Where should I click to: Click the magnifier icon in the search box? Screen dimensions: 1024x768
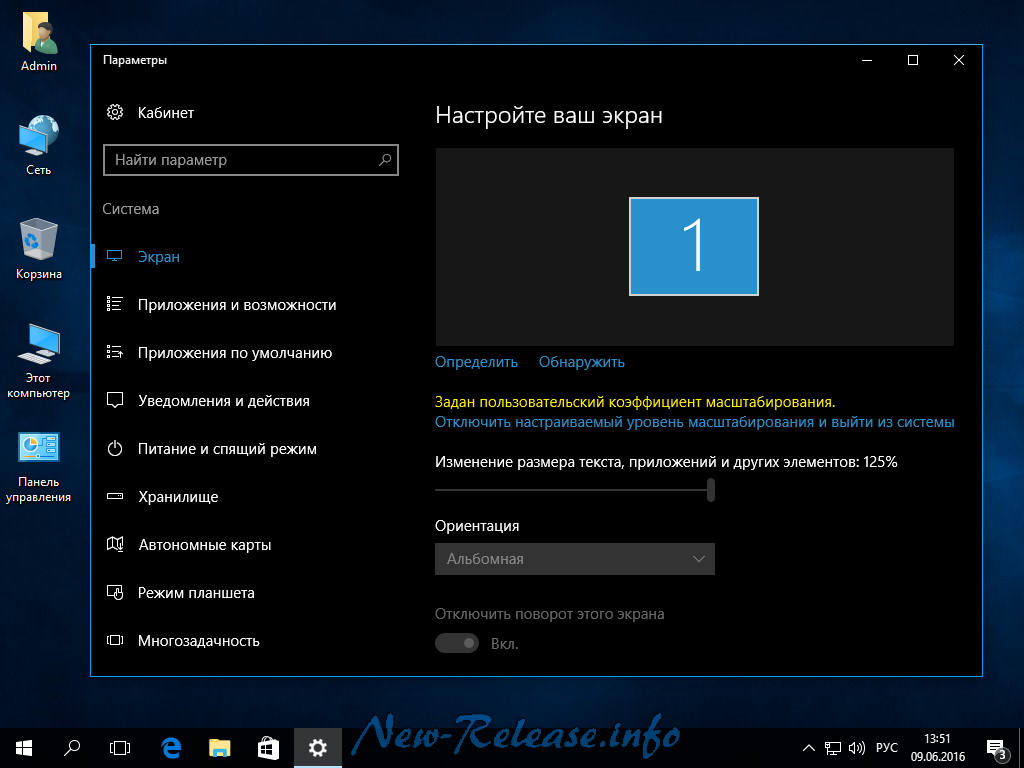pyautogui.click(x=385, y=160)
